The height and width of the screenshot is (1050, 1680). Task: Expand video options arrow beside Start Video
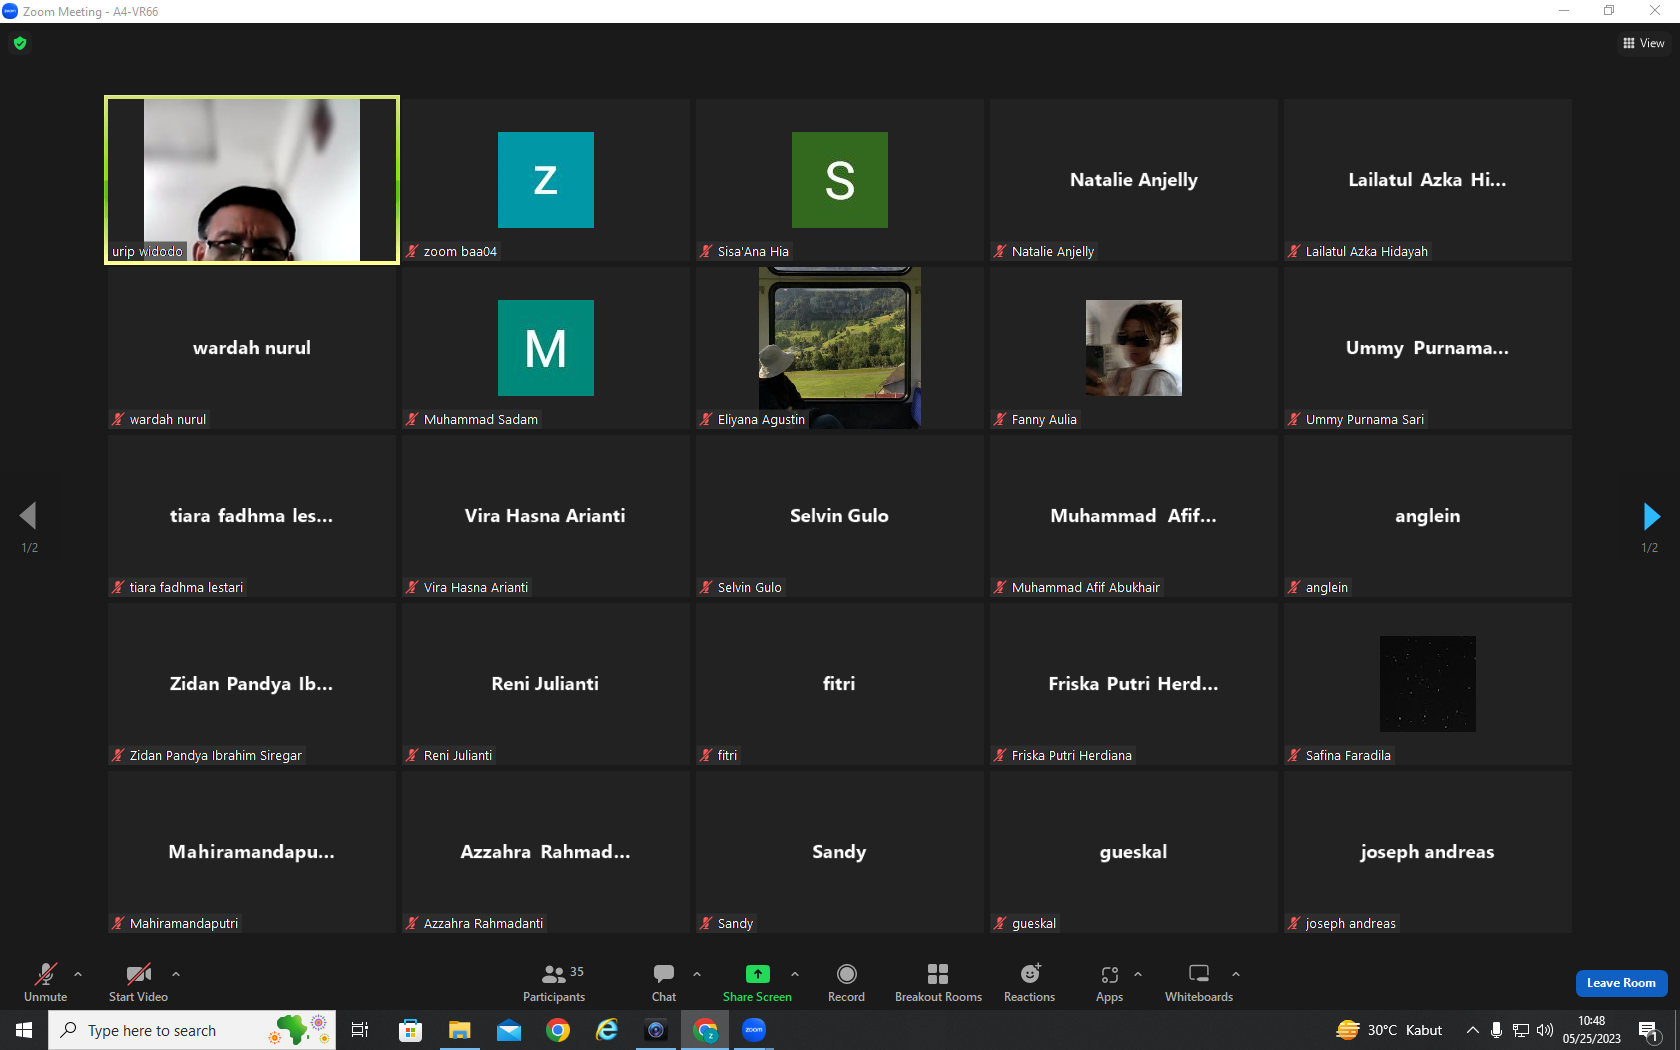click(176, 973)
